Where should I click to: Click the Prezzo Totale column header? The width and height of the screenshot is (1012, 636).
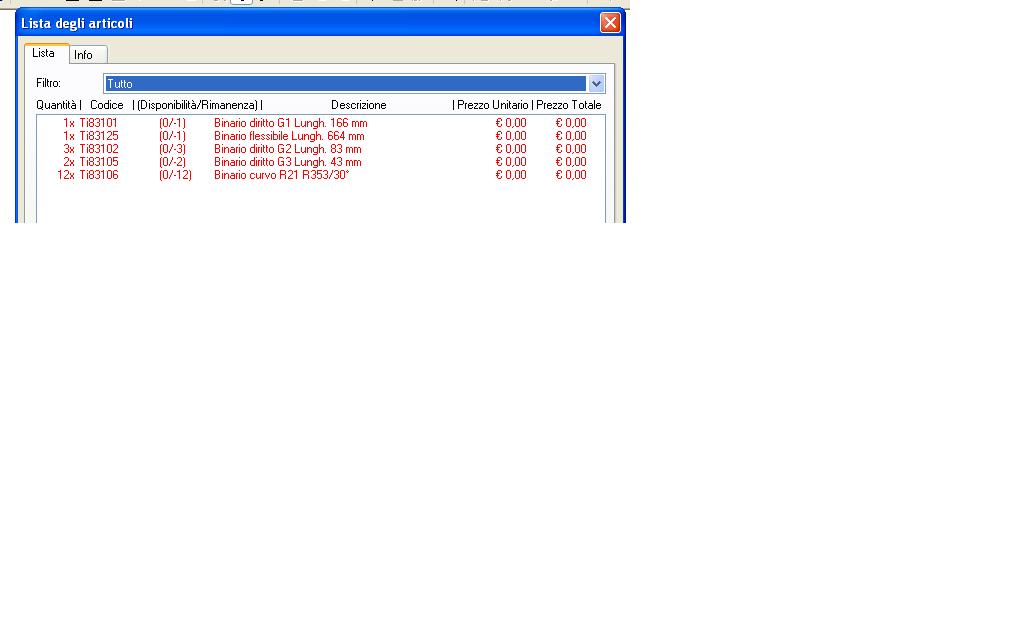(569, 105)
